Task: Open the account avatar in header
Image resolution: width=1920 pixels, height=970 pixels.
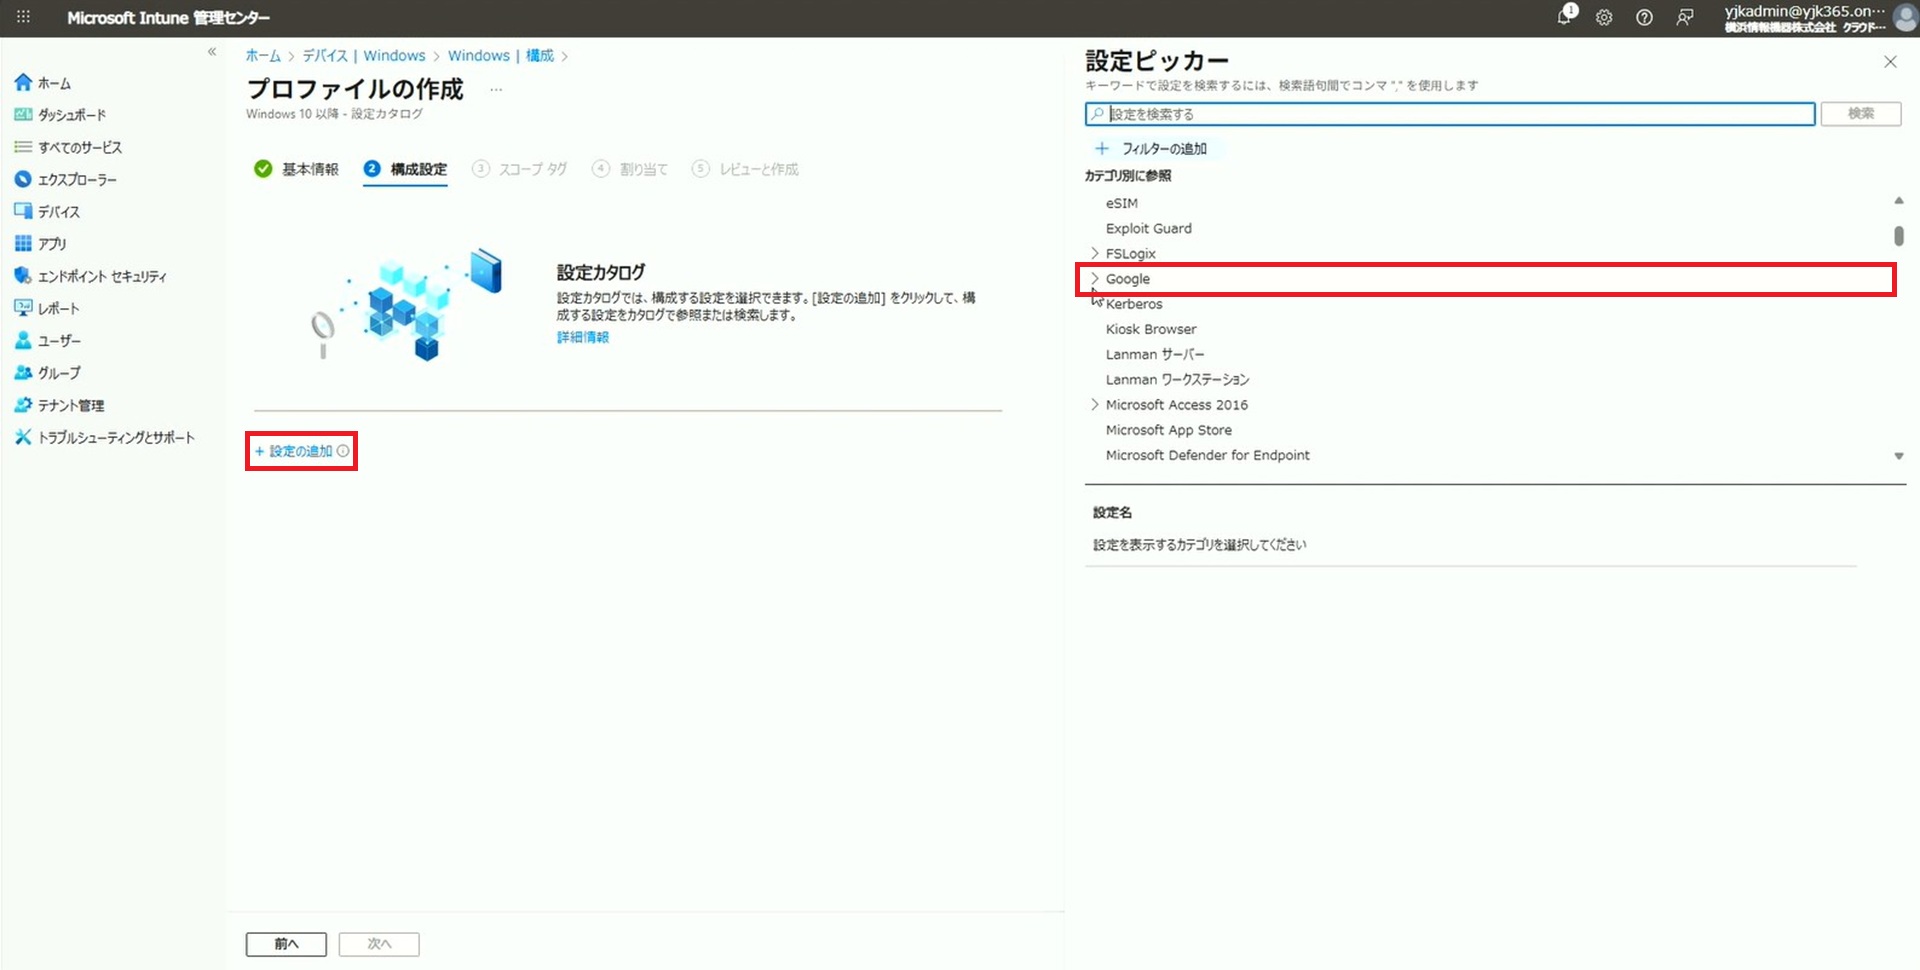Action: [1904, 18]
